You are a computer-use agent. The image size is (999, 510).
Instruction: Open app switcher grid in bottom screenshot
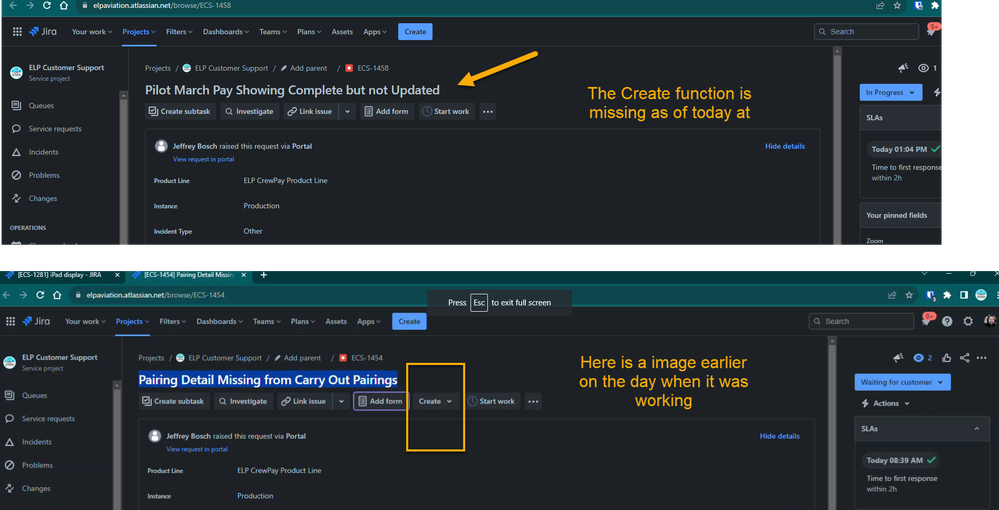click(x=11, y=321)
